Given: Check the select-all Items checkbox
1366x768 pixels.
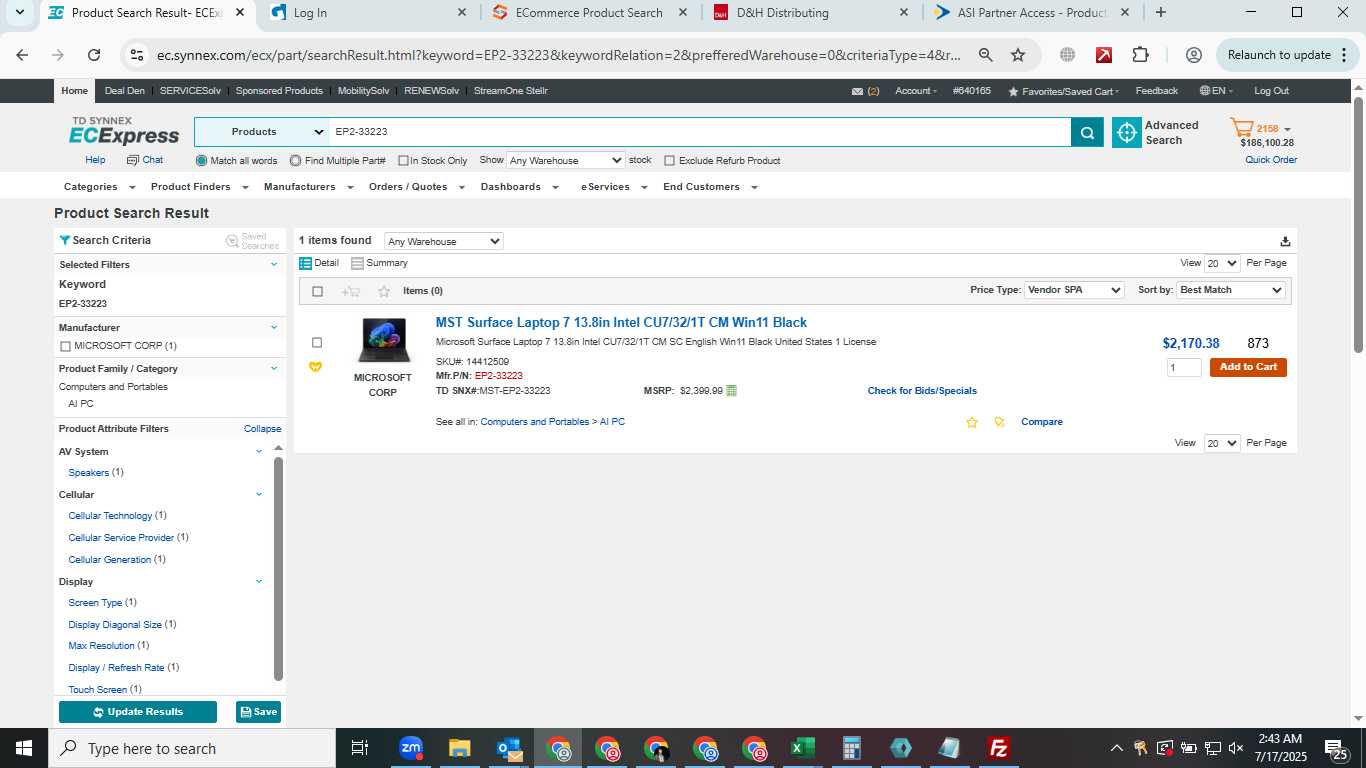Looking at the screenshot, I should pos(317,291).
